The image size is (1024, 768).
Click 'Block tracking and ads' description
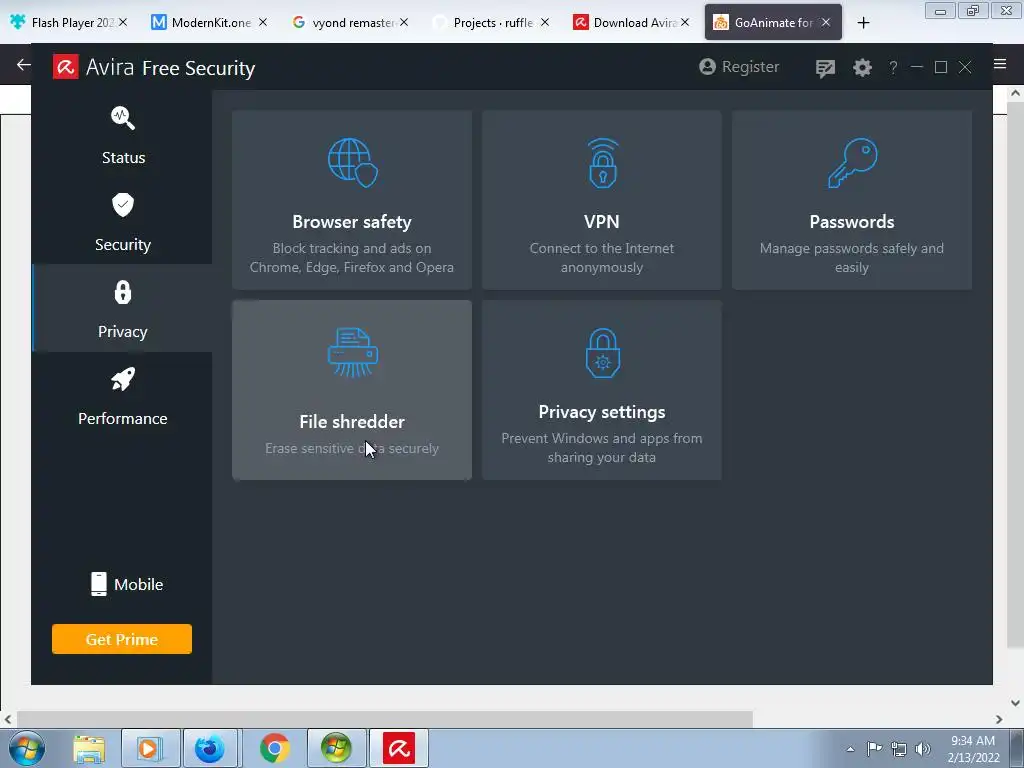pos(352,257)
